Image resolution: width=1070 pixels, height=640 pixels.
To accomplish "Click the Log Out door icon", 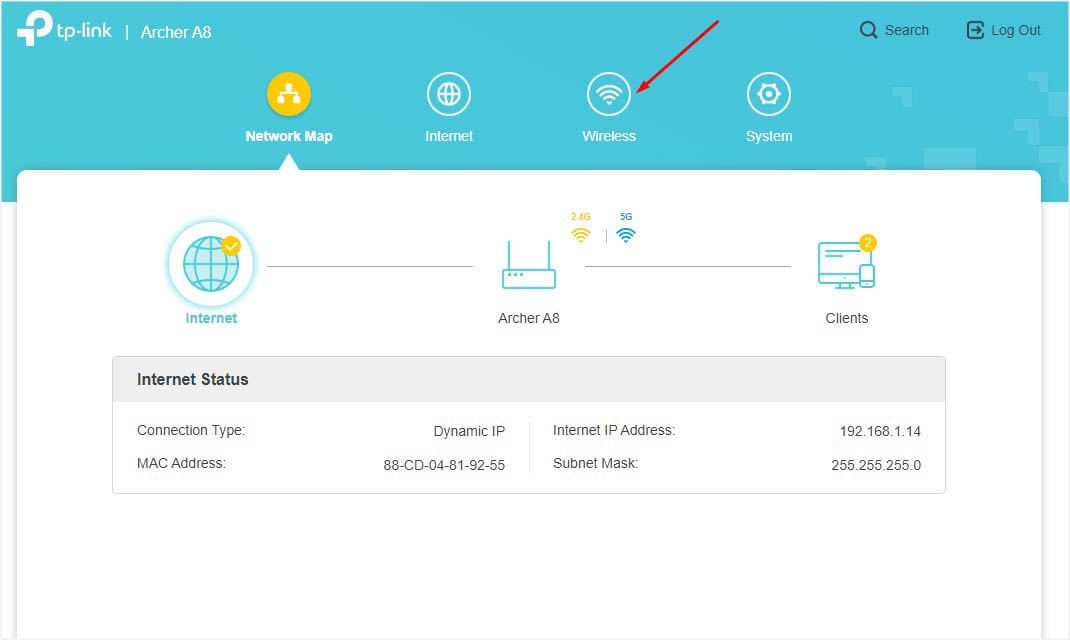I will (975, 30).
